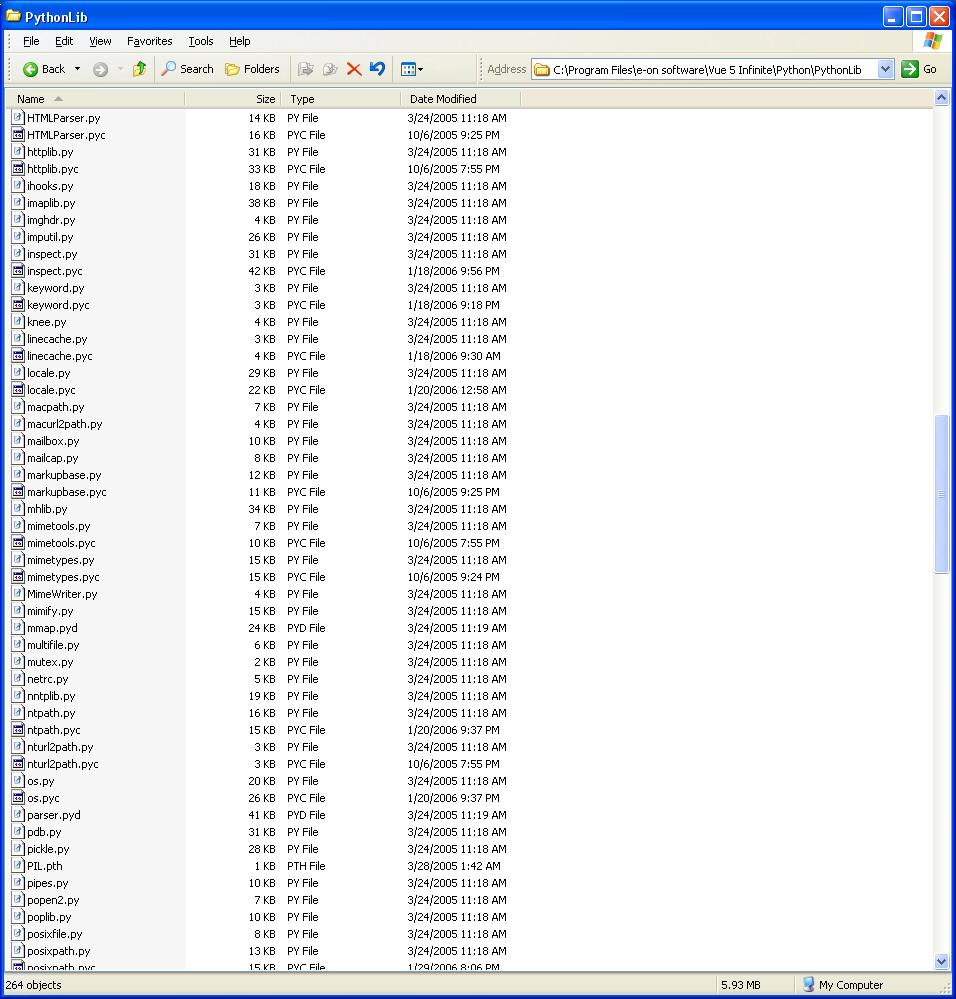Open the File menu

(x=31, y=41)
